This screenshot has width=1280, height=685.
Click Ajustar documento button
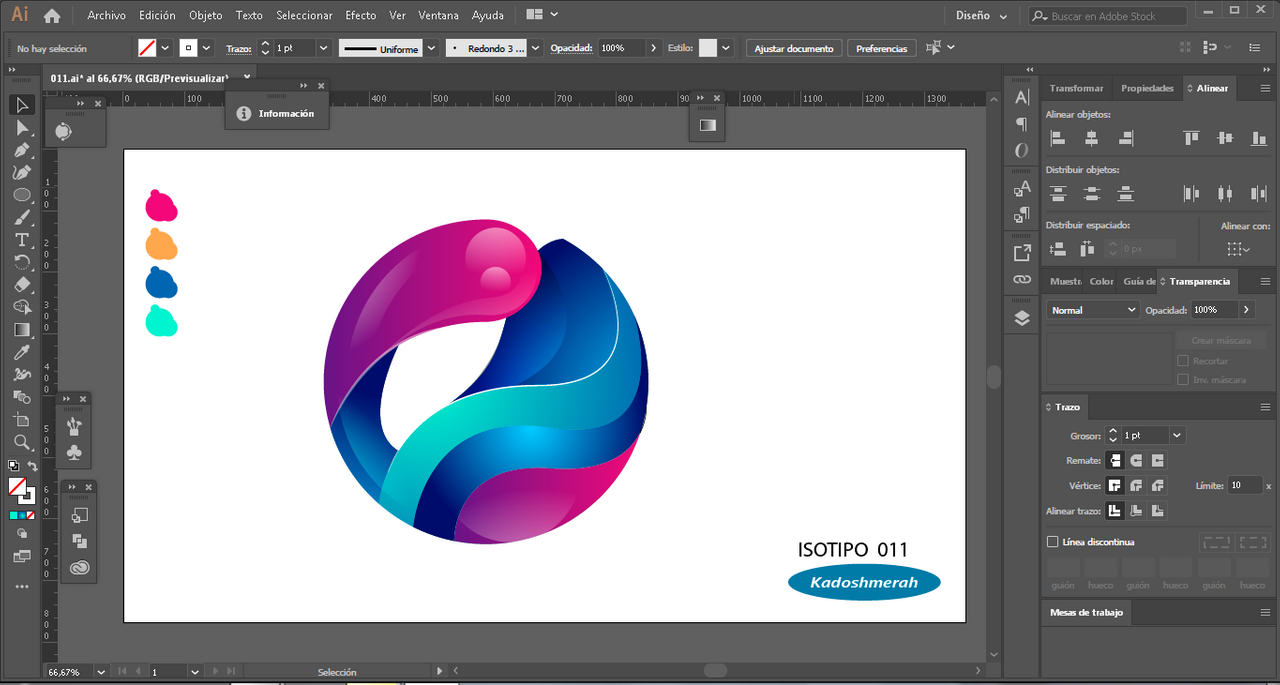(x=794, y=48)
